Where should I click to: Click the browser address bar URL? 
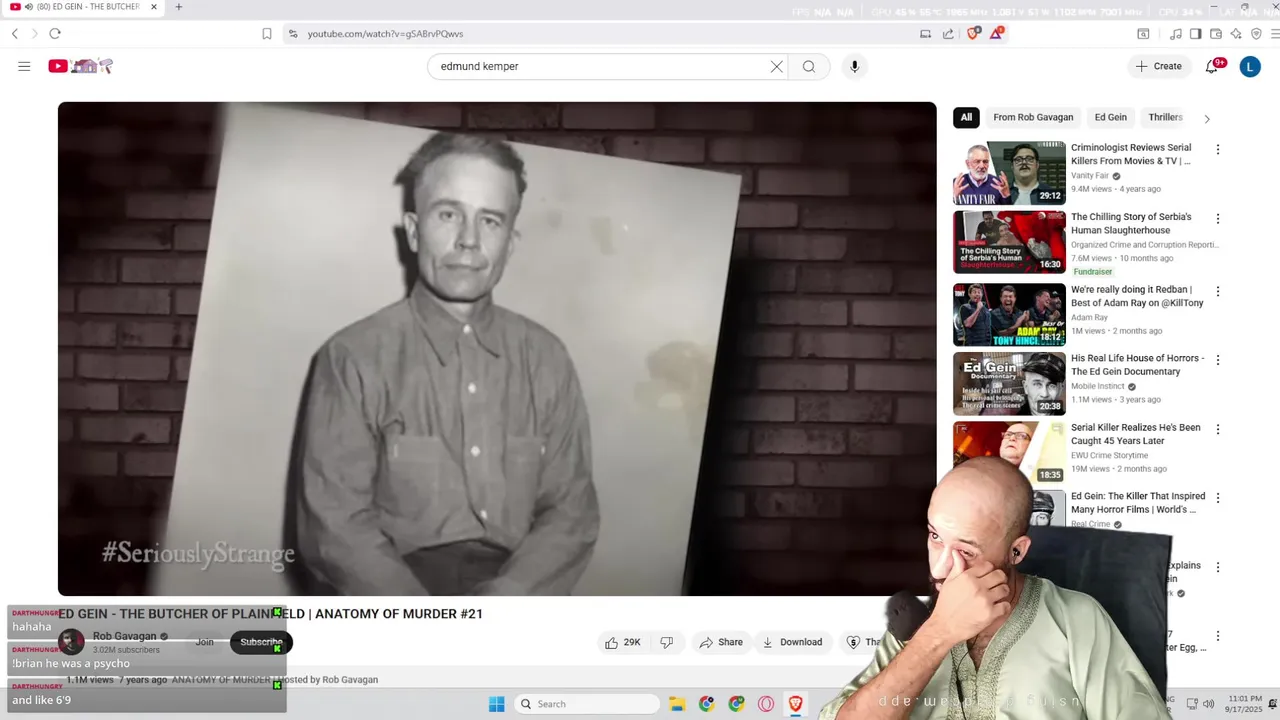(x=385, y=34)
